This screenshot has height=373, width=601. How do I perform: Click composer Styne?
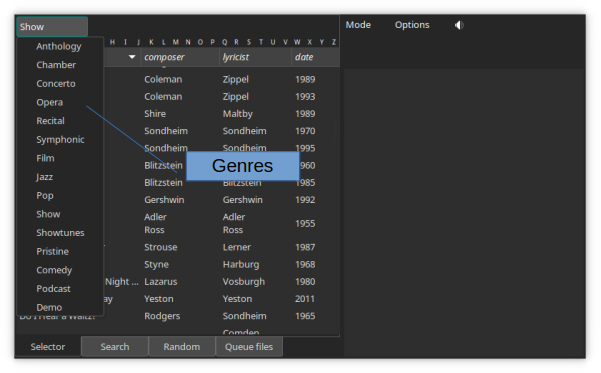156,265
